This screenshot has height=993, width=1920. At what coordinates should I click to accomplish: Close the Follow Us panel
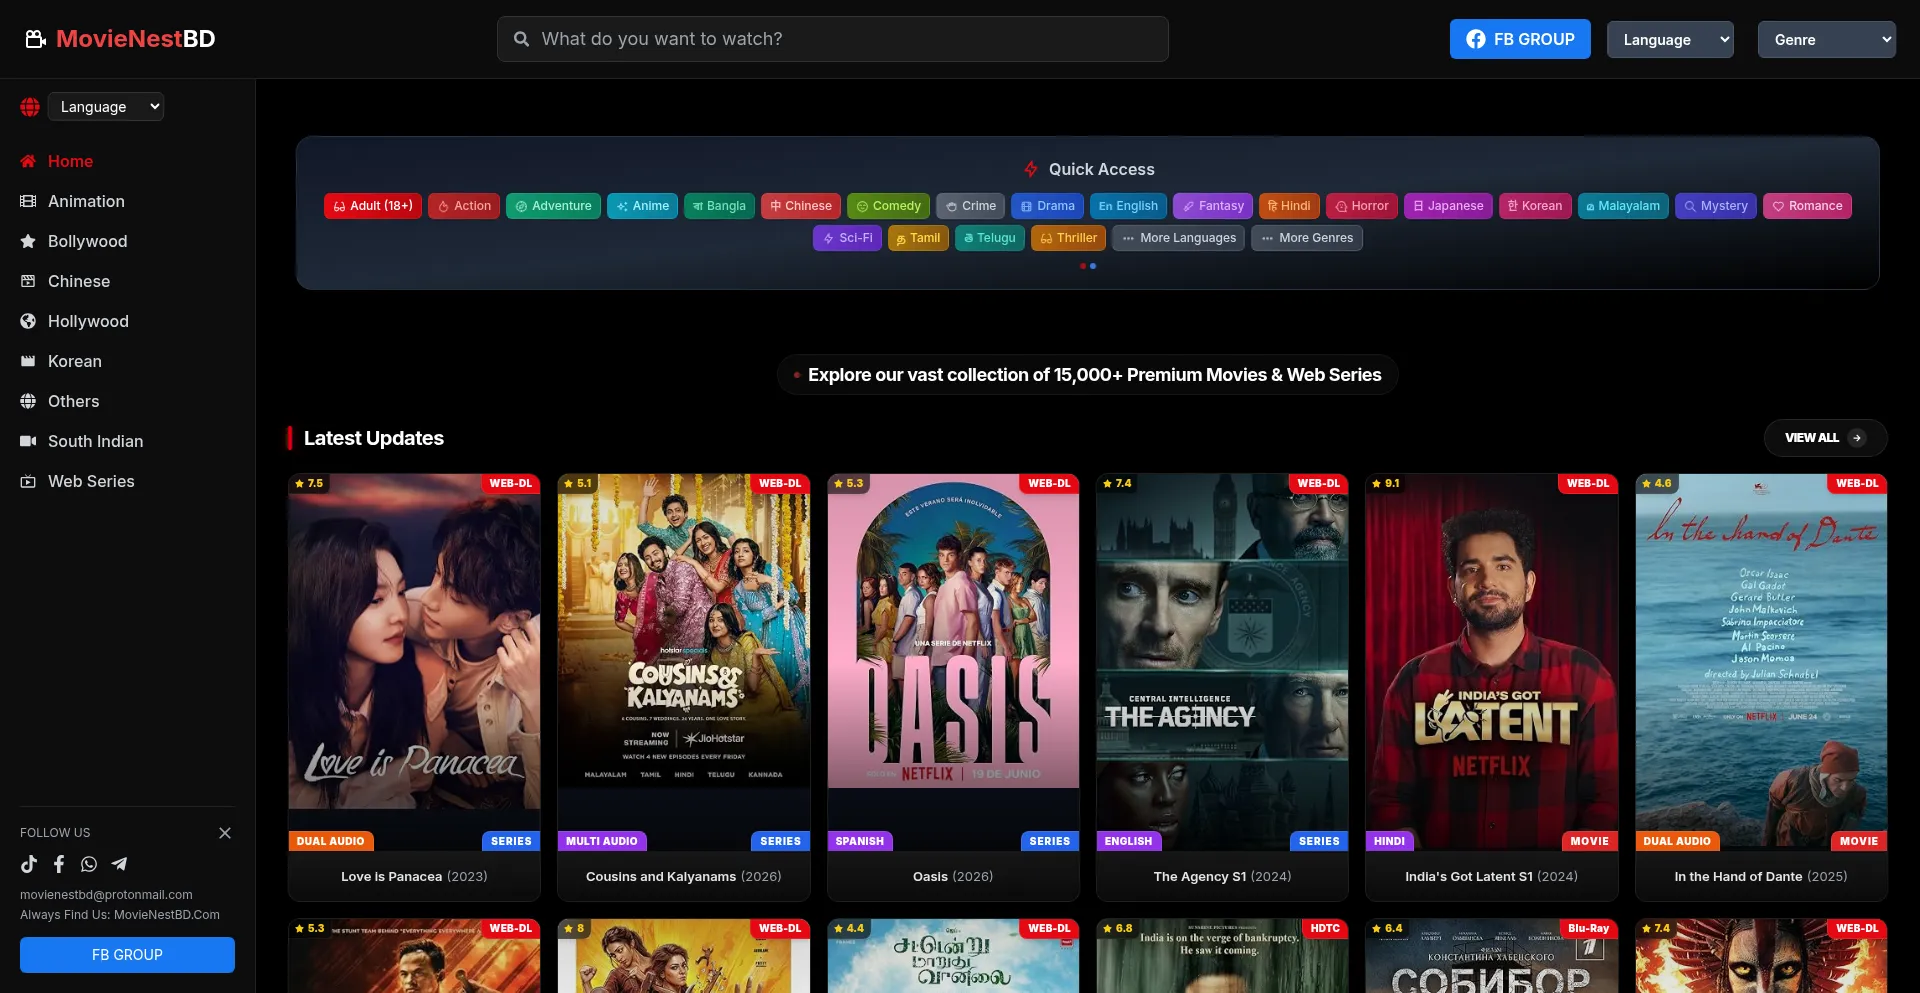pyautogui.click(x=225, y=833)
